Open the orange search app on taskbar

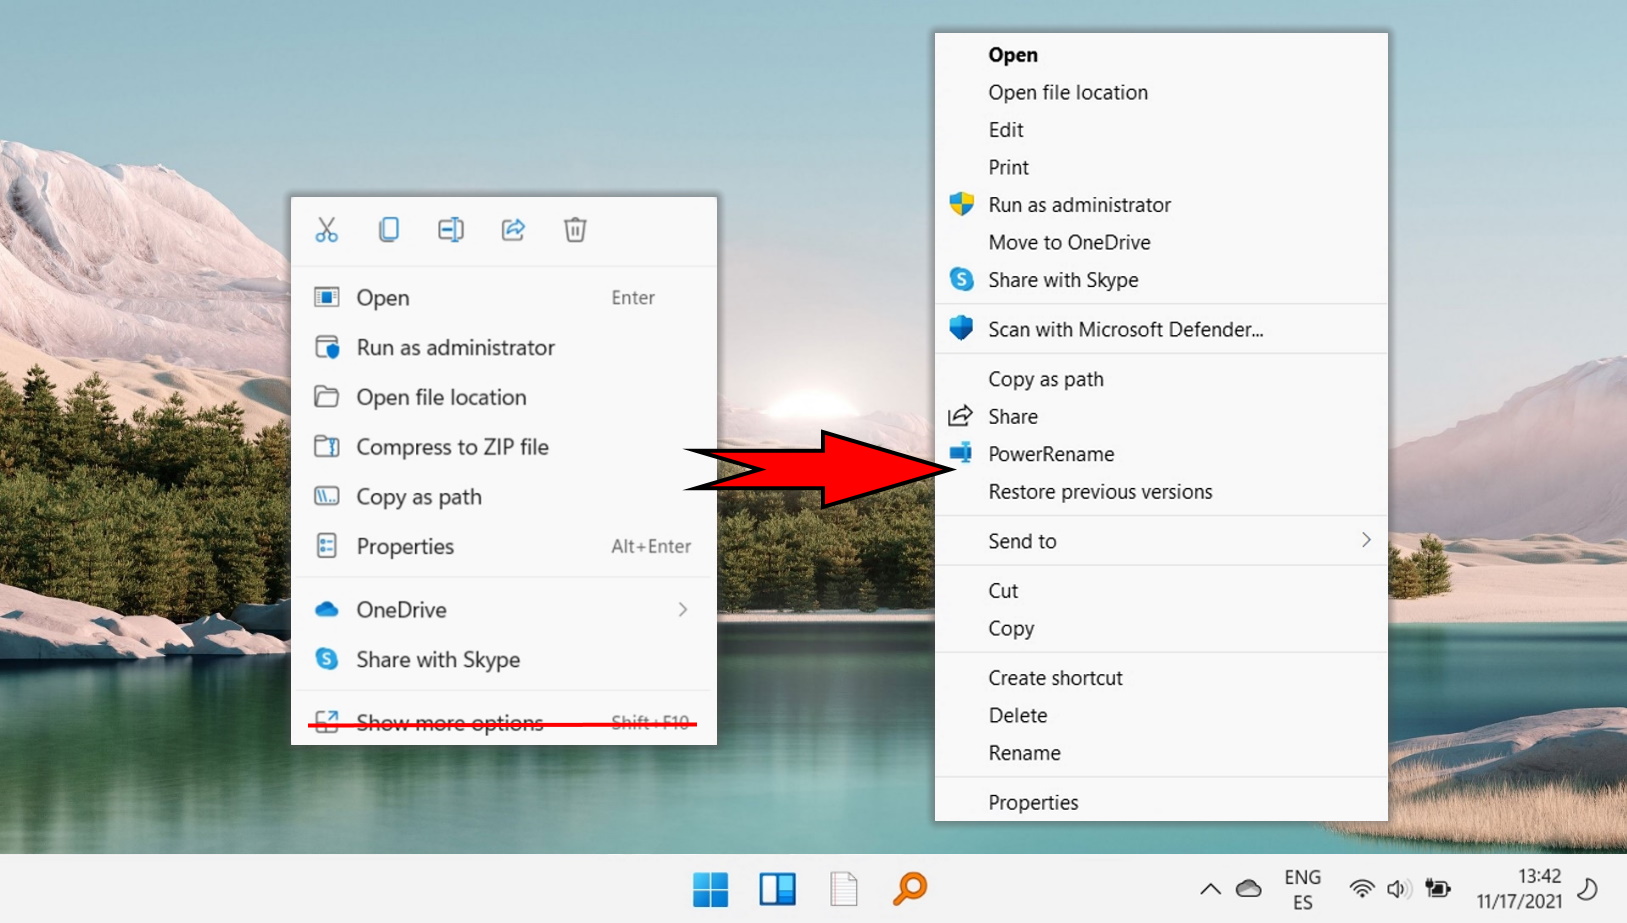tap(910, 888)
